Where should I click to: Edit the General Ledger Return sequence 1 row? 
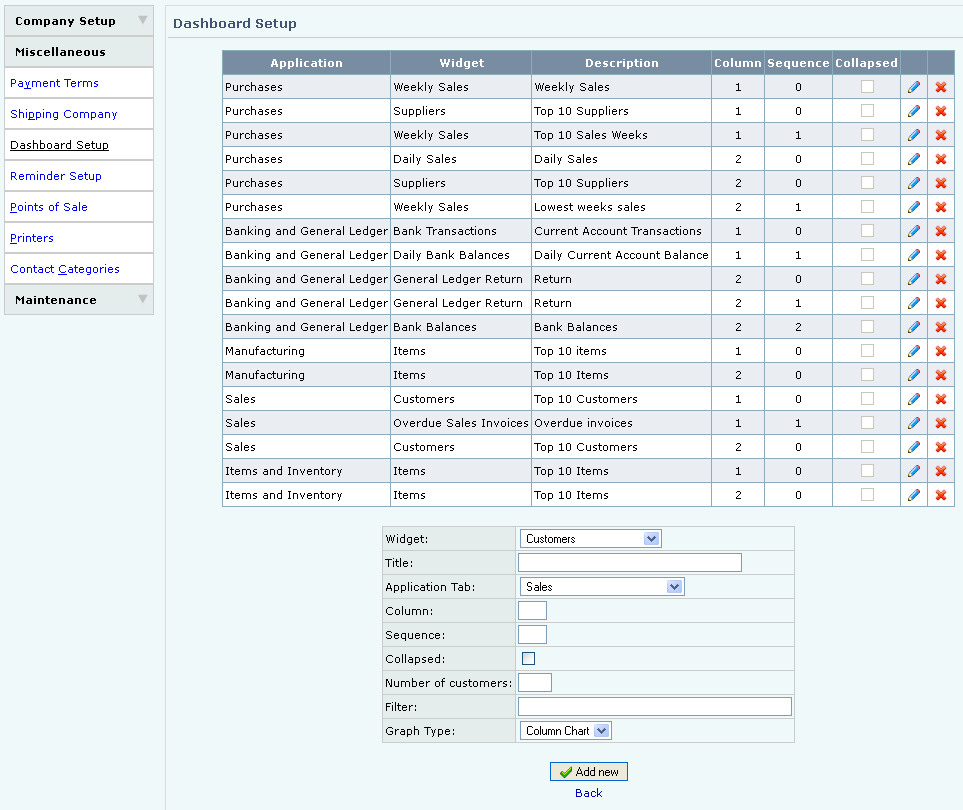(x=914, y=303)
